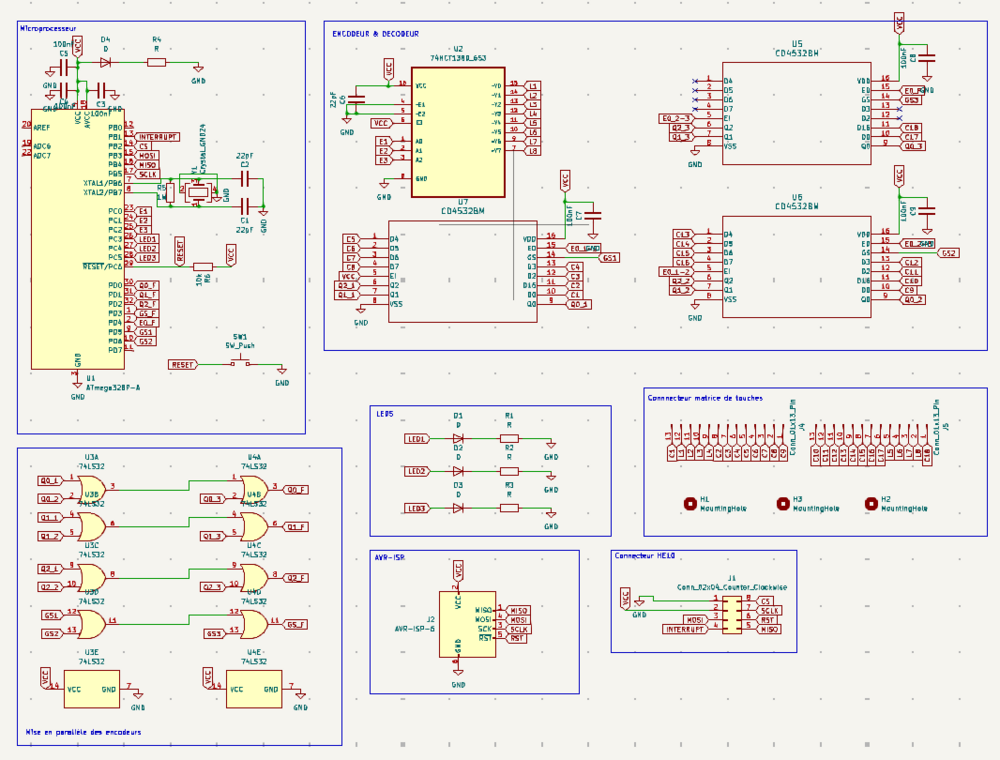The height and width of the screenshot is (760, 1000).
Task: Click the INTERRUPT label at PB1
Action: (158, 137)
